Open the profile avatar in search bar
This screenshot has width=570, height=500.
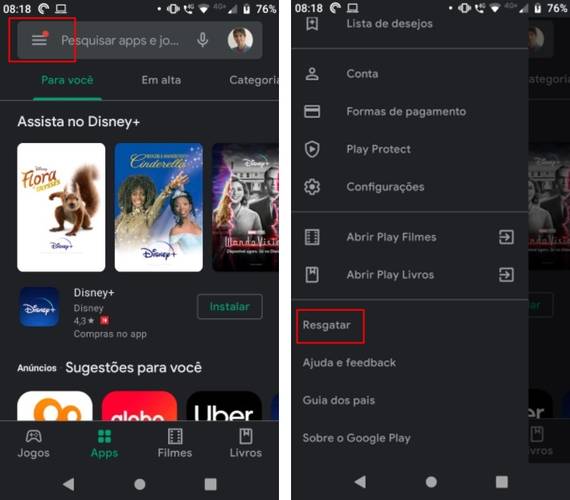[240, 39]
